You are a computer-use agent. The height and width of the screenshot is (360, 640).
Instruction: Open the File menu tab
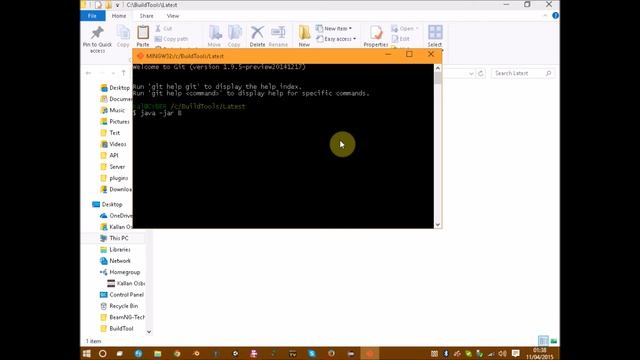tap(93, 16)
